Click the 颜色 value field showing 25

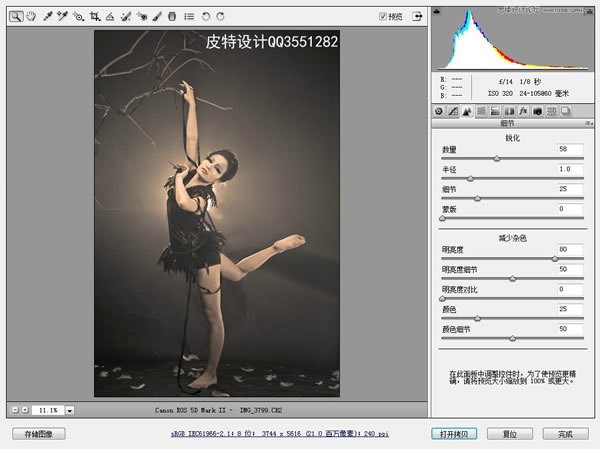(570, 309)
